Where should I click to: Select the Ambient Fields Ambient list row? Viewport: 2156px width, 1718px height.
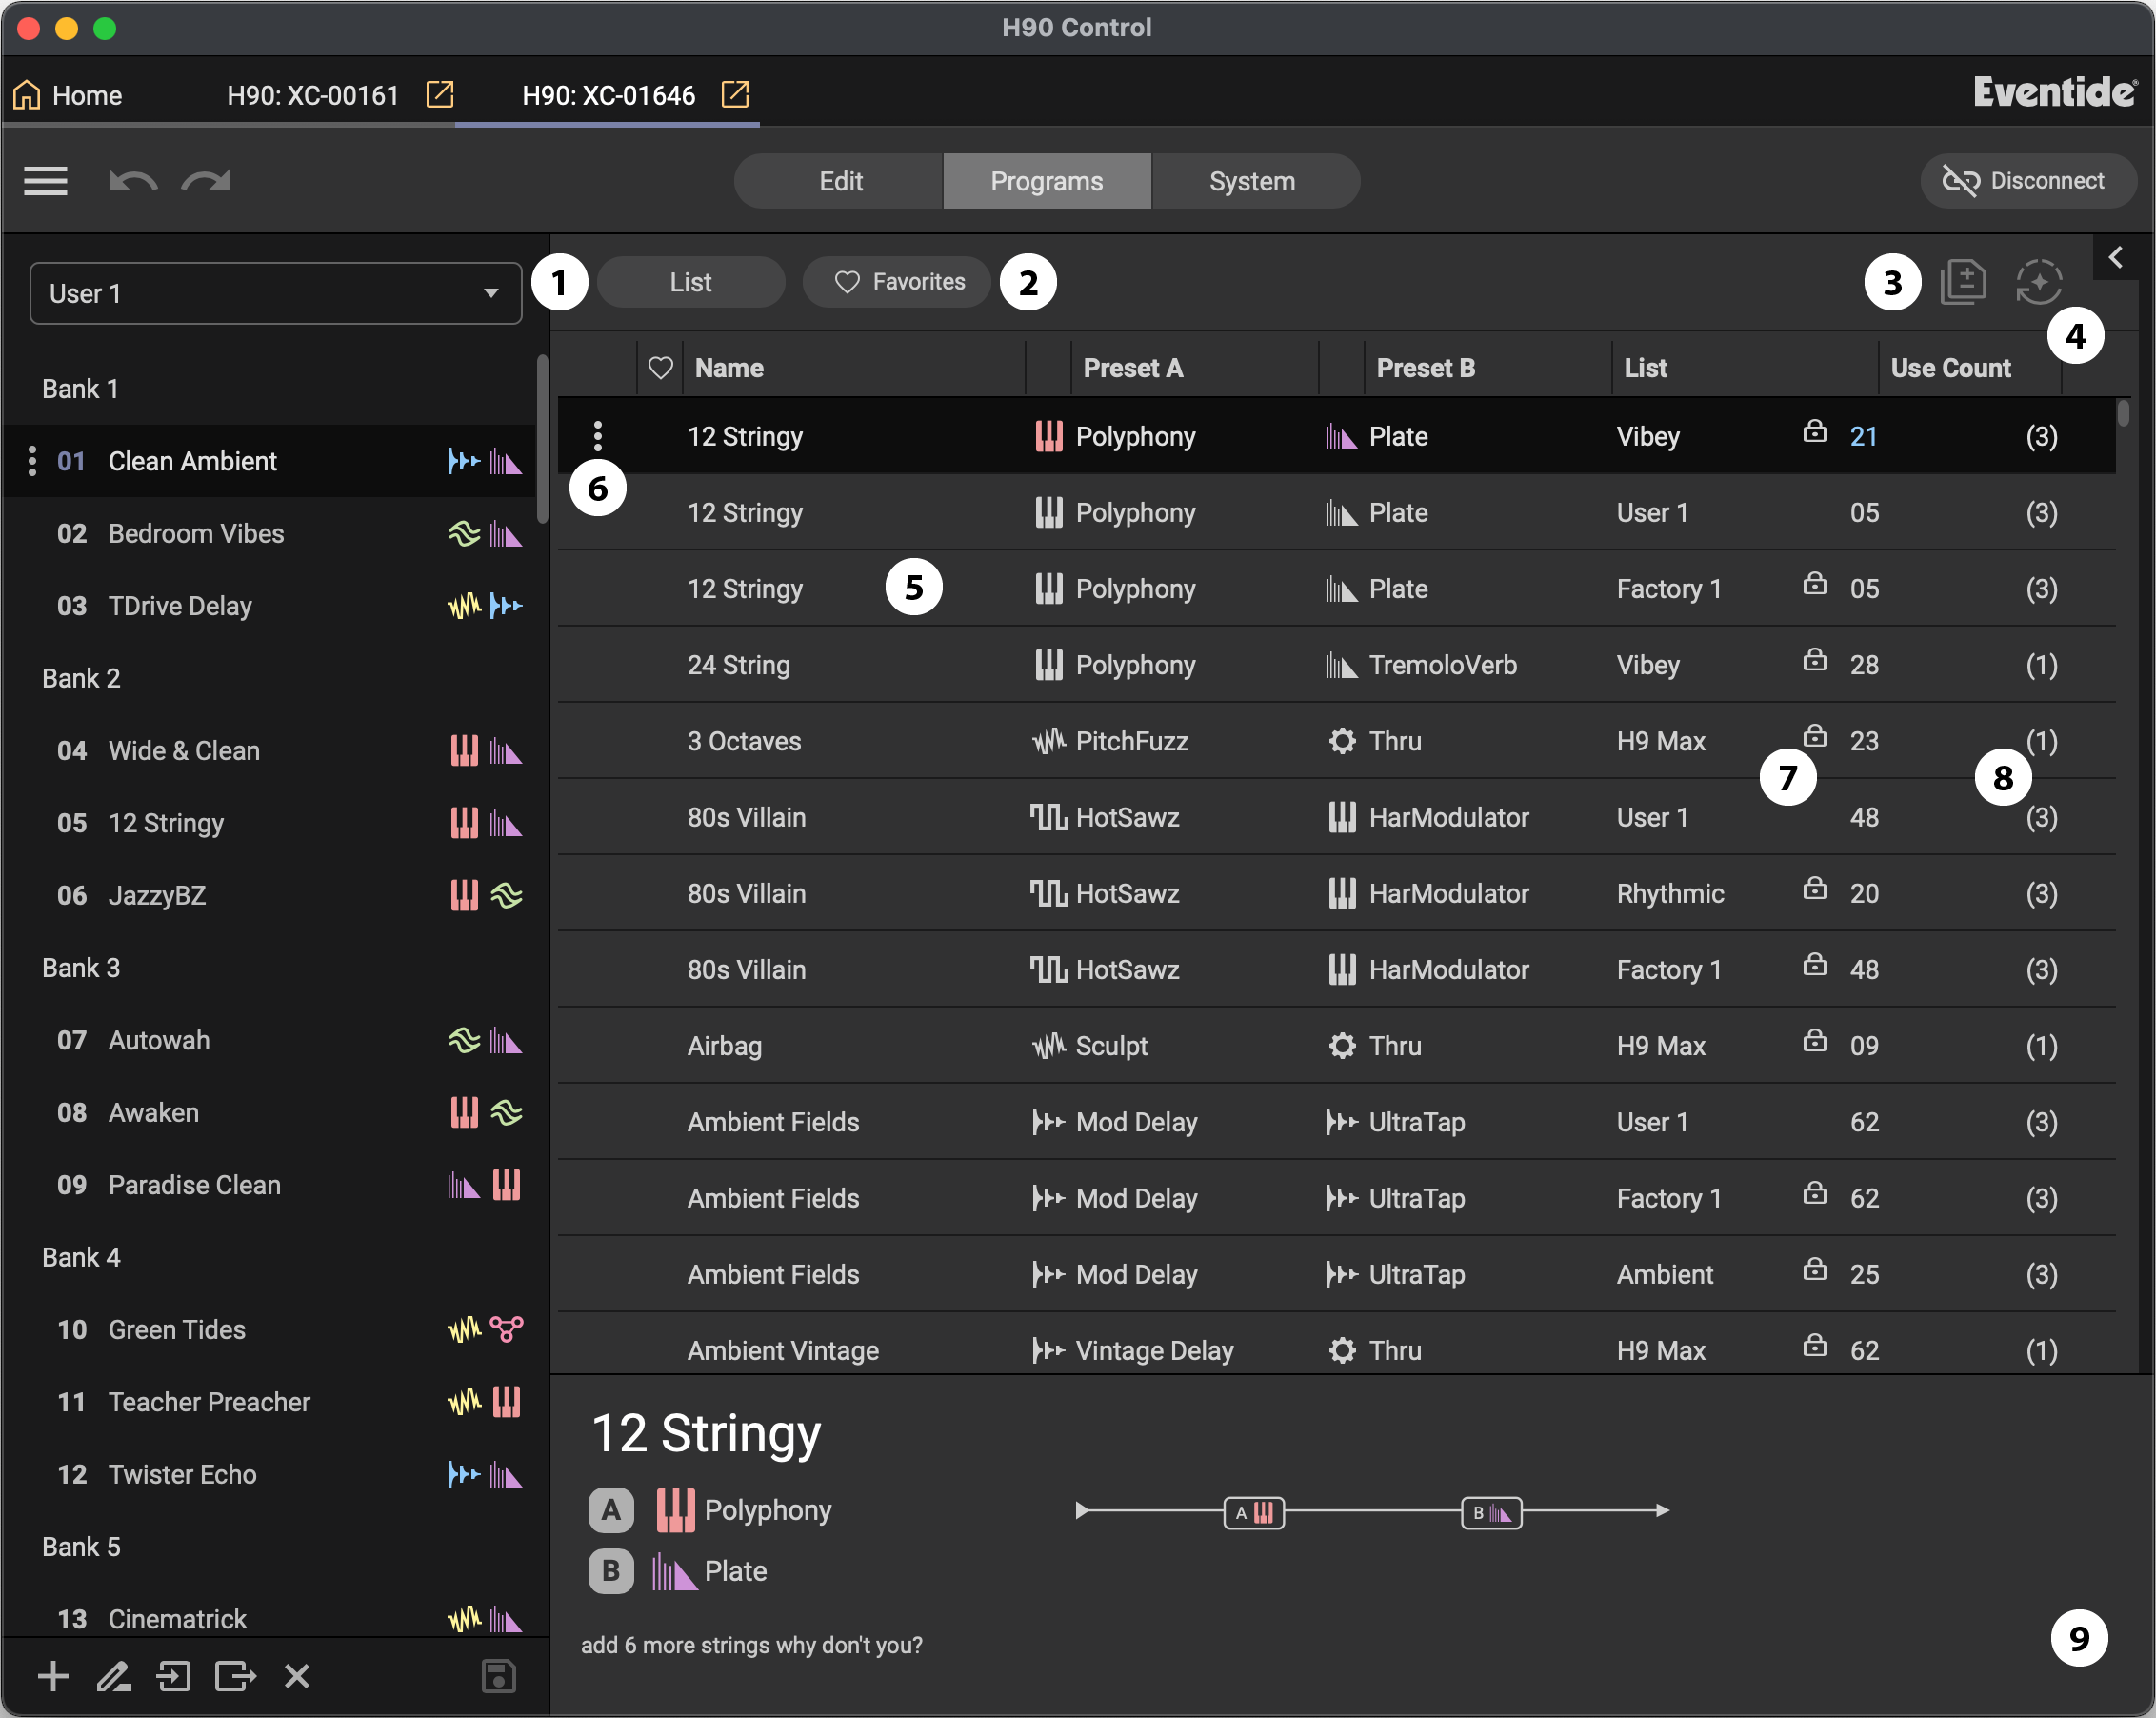tap(1336, 1274)
